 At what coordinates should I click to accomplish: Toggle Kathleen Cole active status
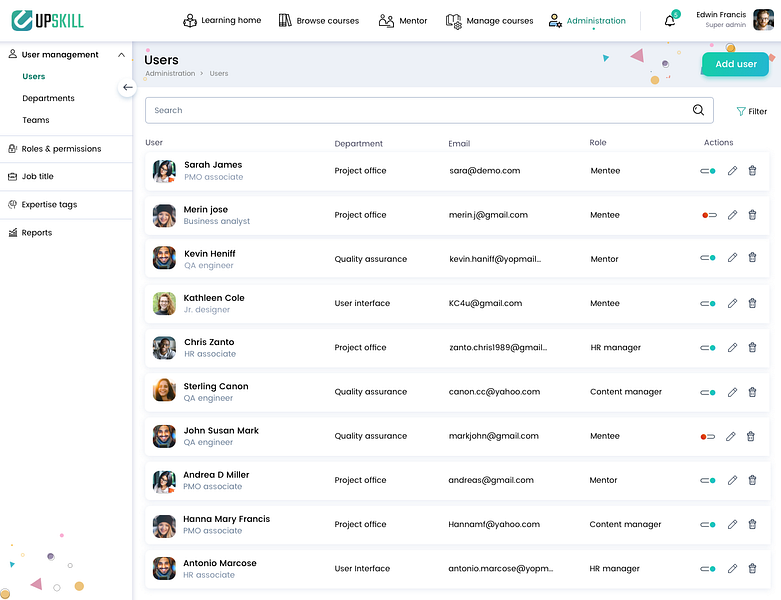tap(708, 304)
